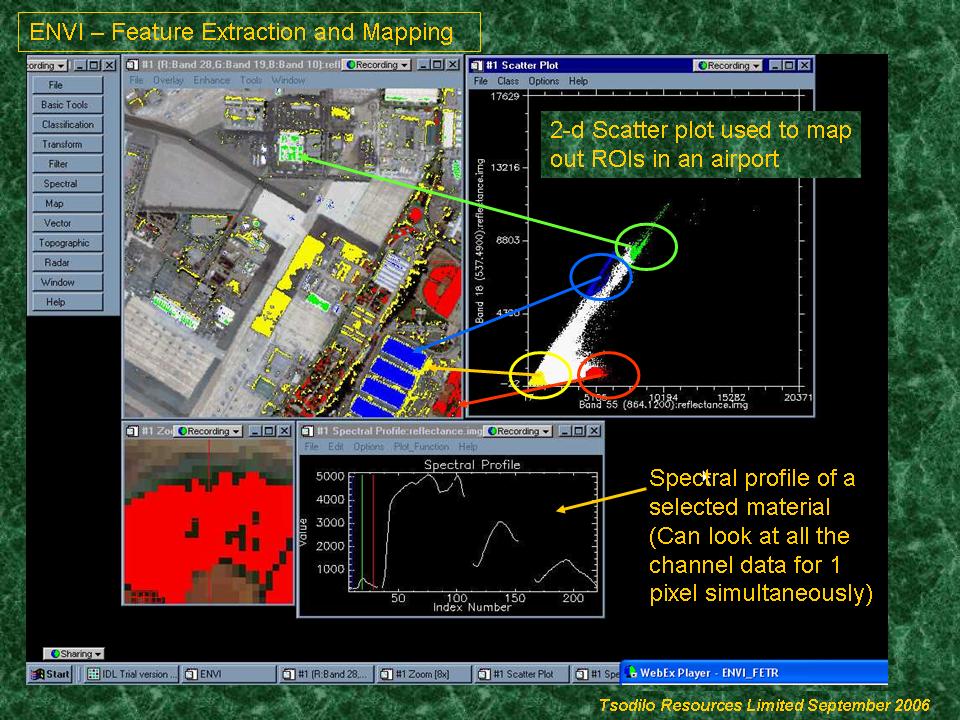
Task: Open Edit menu in Spectral Profile window
Action: [335, 447]
